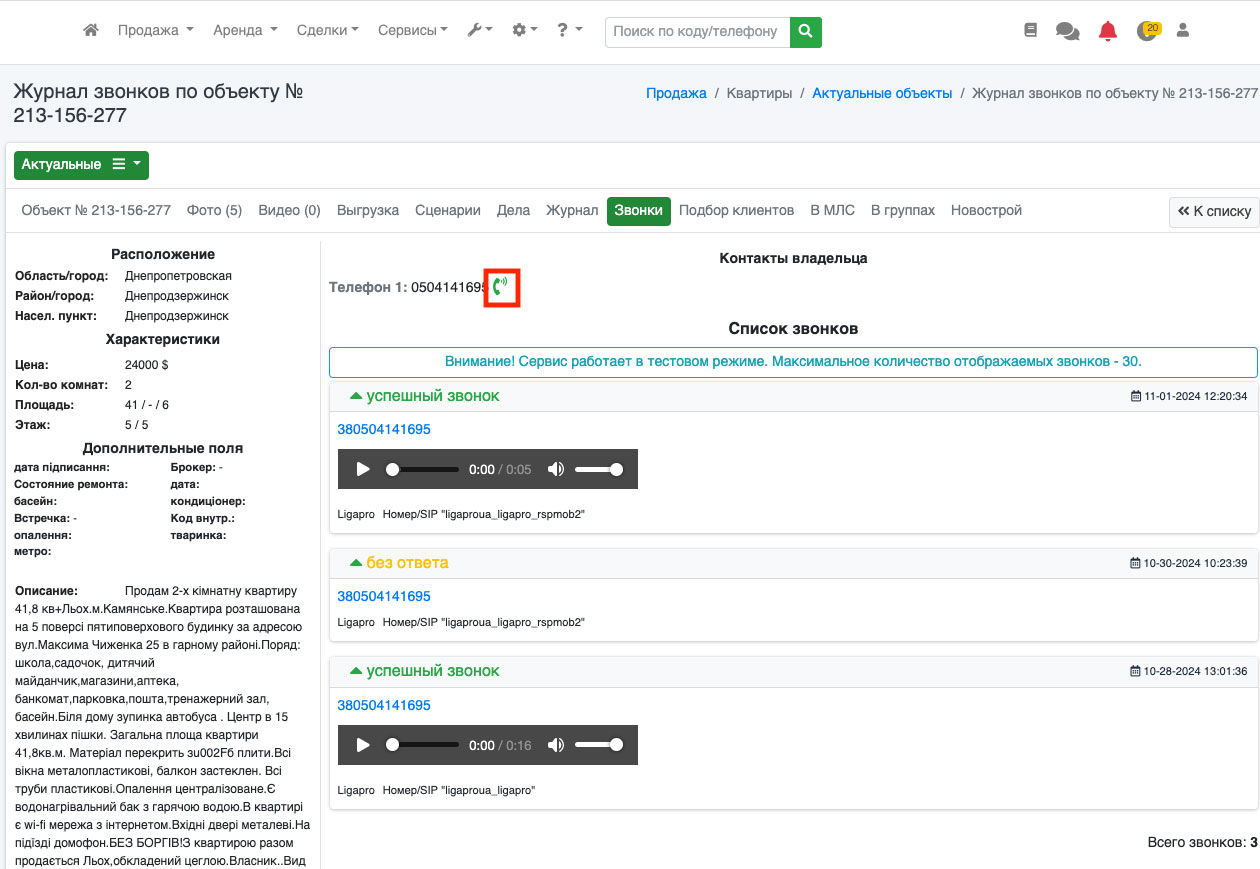Mute the 10-28-2024 call recording
Viewport: 1260px width, 869px height.
(556, 745)
